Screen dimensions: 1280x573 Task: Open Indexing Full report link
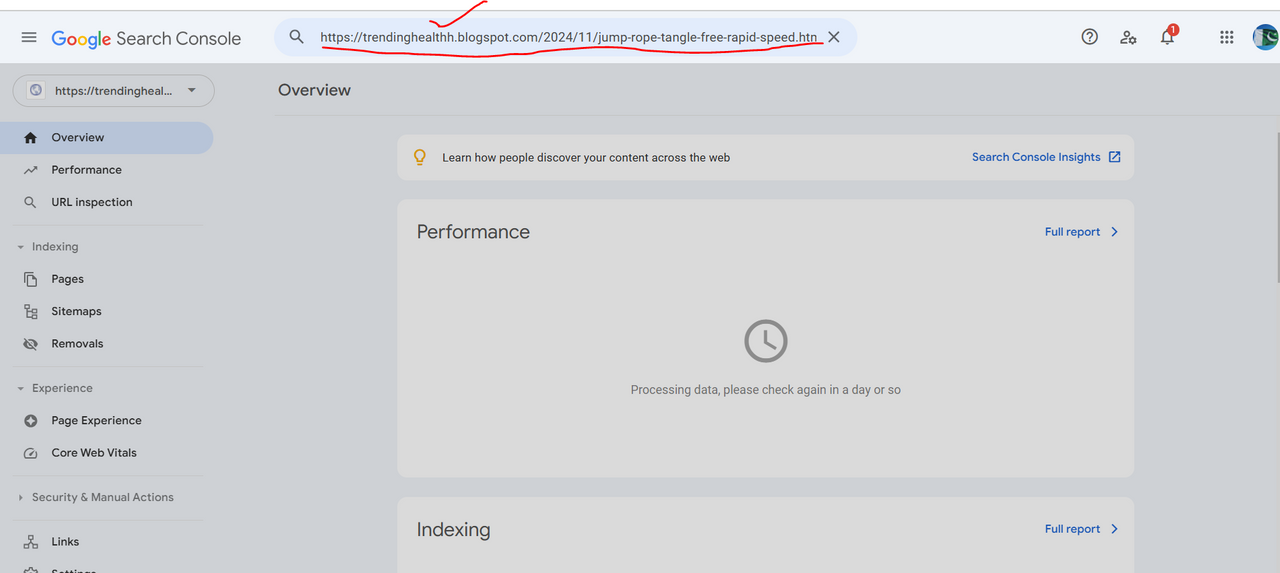[1082, 529]
